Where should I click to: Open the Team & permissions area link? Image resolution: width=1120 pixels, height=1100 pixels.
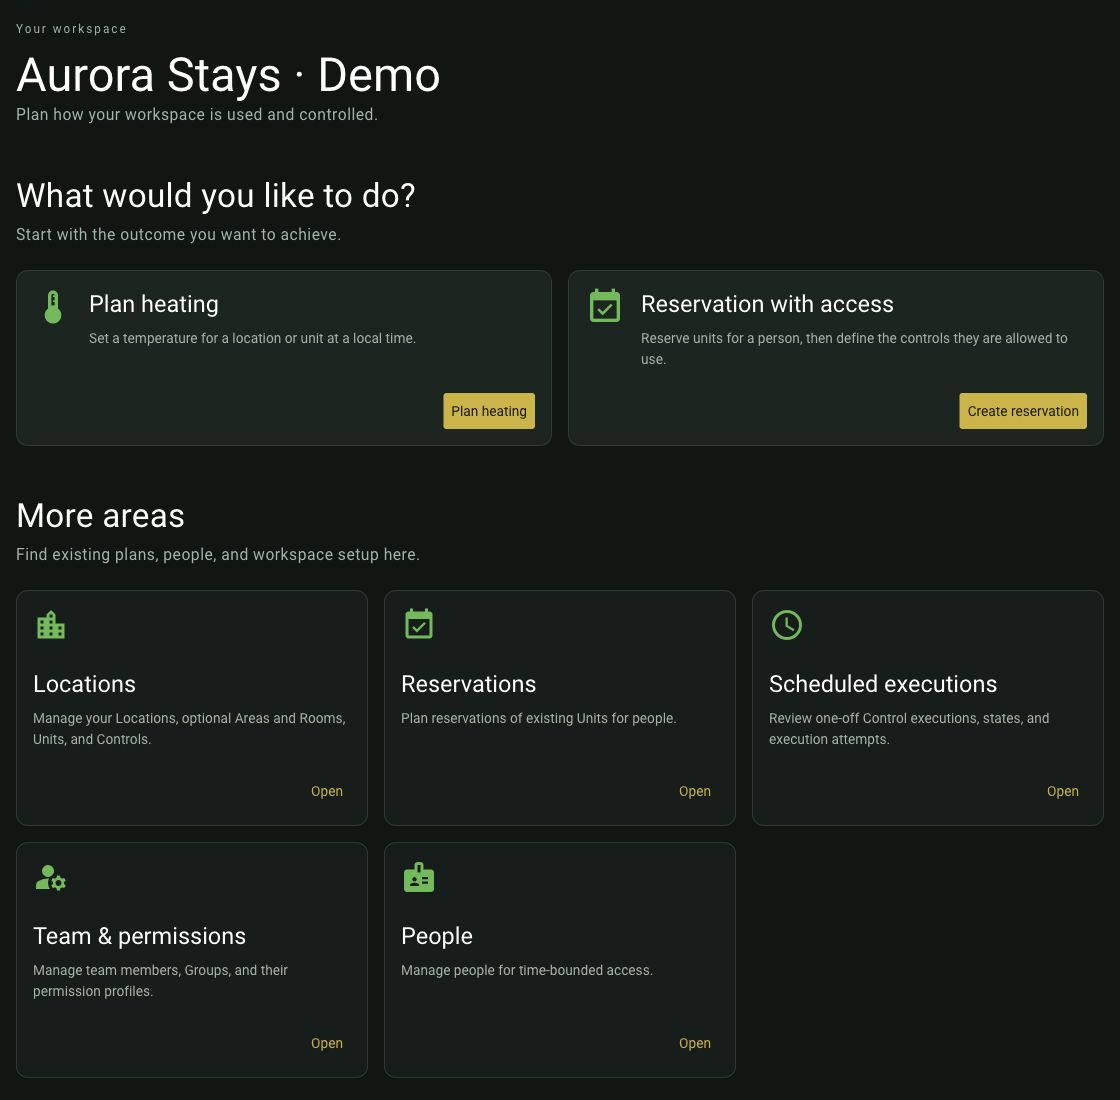[326, 1044]
